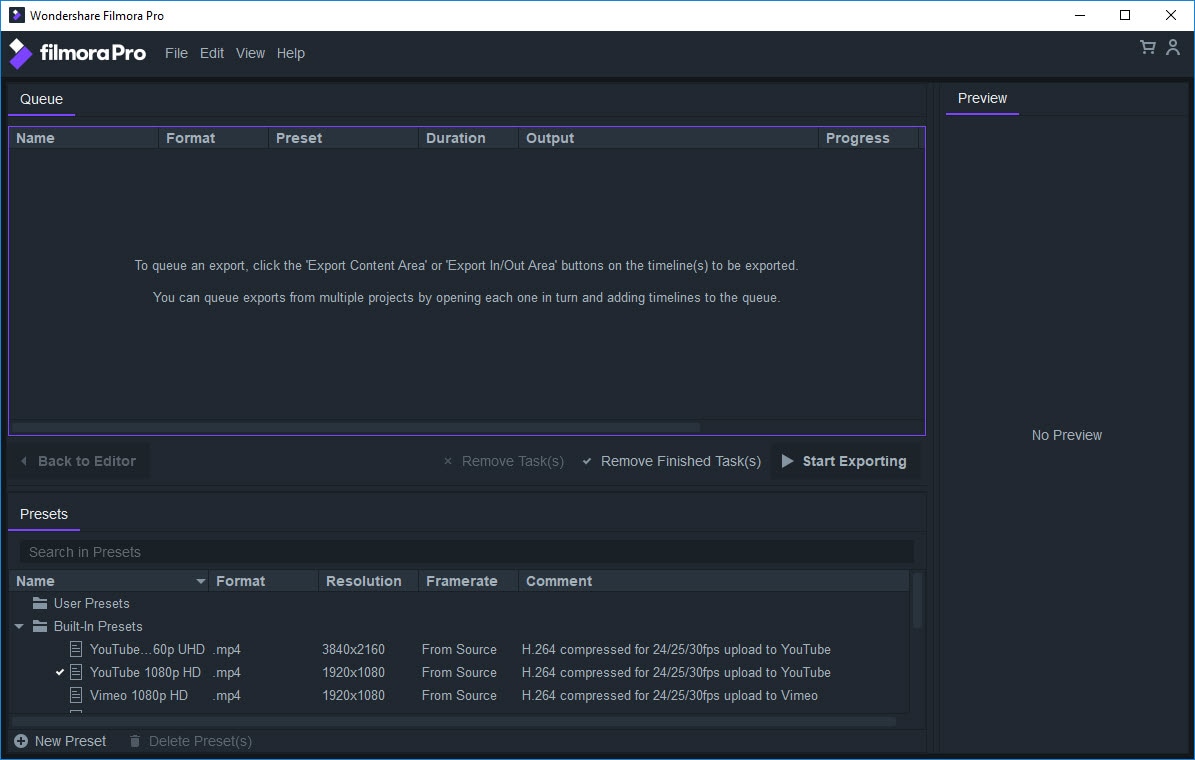Screen dimensions: 1195x760
Task: Click the Queue Preset column header
Action: [x=343, y=138]
